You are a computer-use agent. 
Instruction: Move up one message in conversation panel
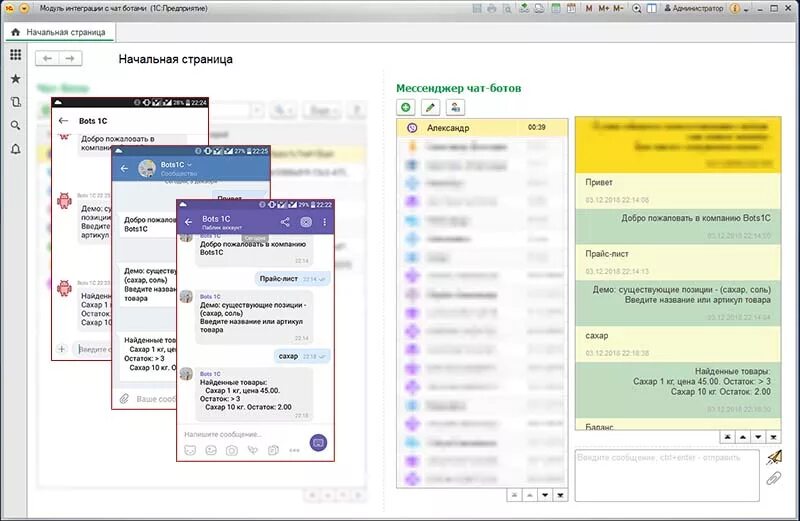click(743, 437)
